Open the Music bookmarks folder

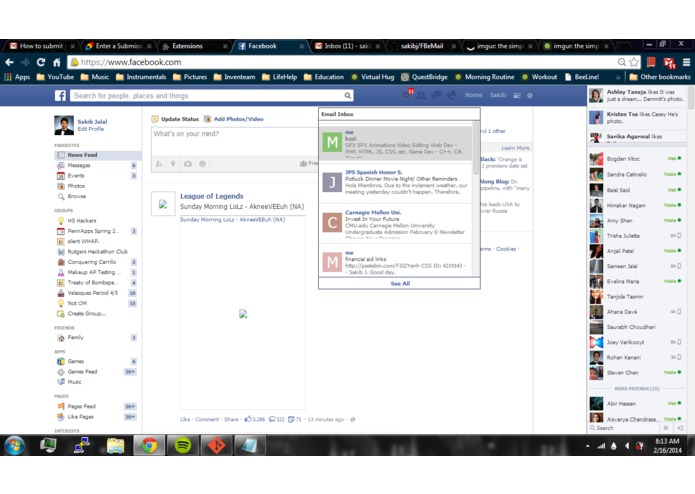pos(95,77)
